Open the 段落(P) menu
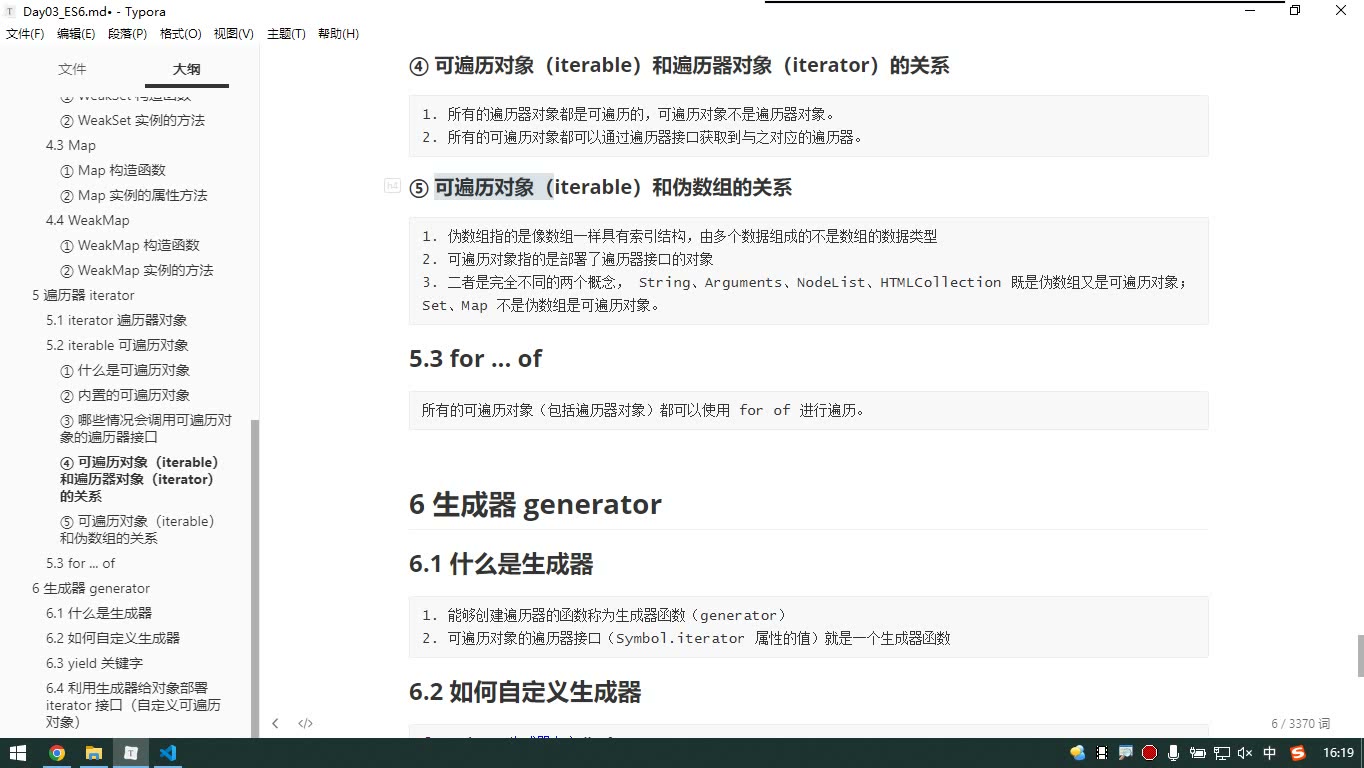Viewport: 1364px width, 768px height. click(127, 34)
